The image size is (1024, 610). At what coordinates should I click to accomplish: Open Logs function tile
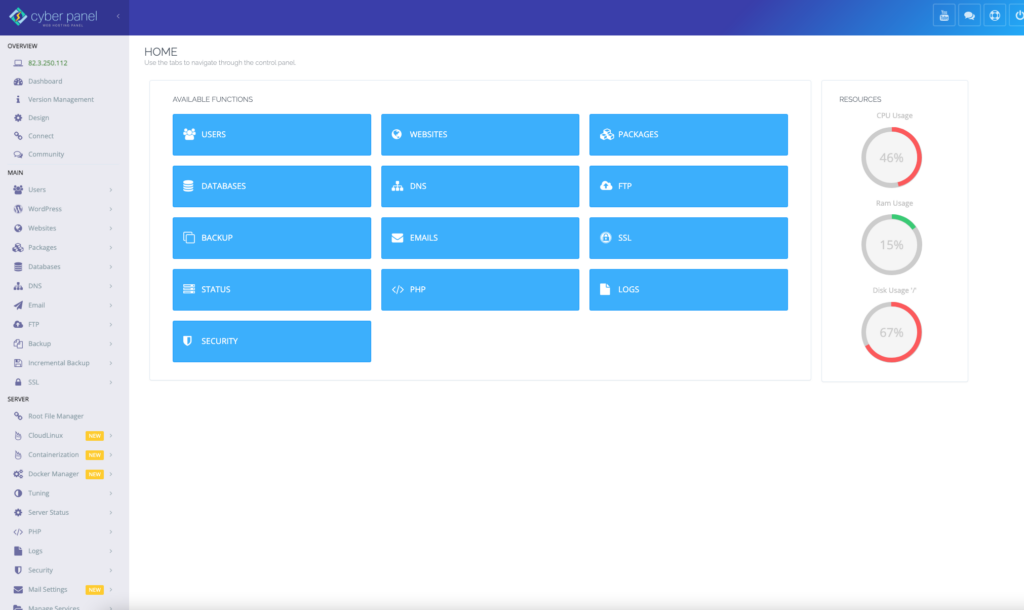tap(688, 289)
